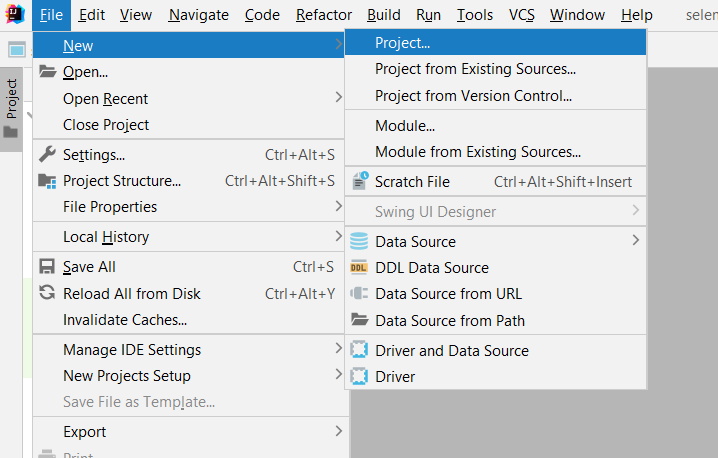Open the Navigate menu
718x458 pixels.
click(x=198, y=15)
